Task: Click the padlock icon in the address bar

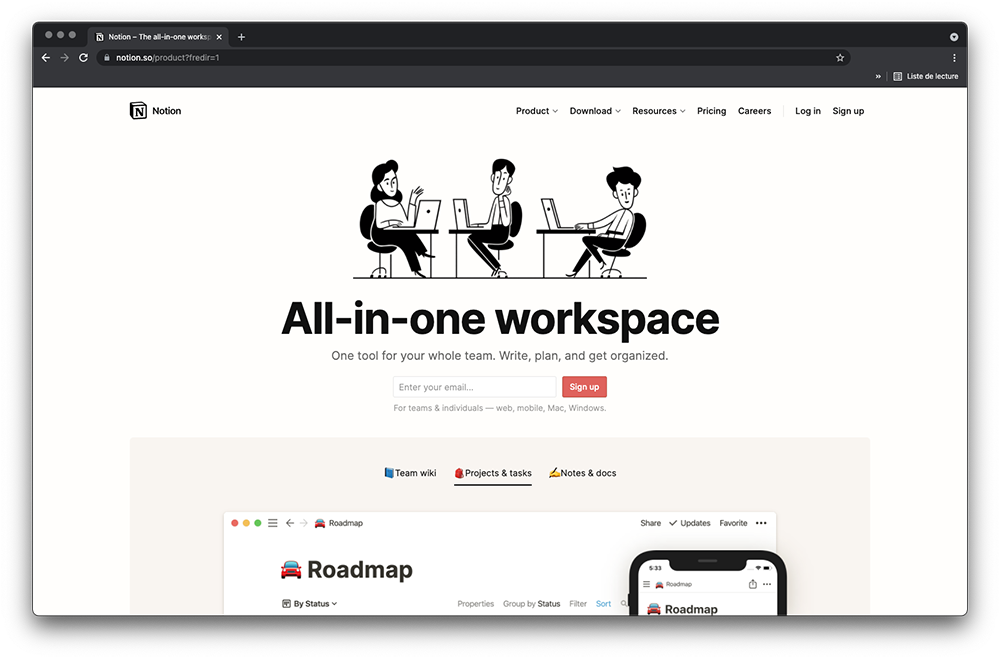Action: [107, 57]
